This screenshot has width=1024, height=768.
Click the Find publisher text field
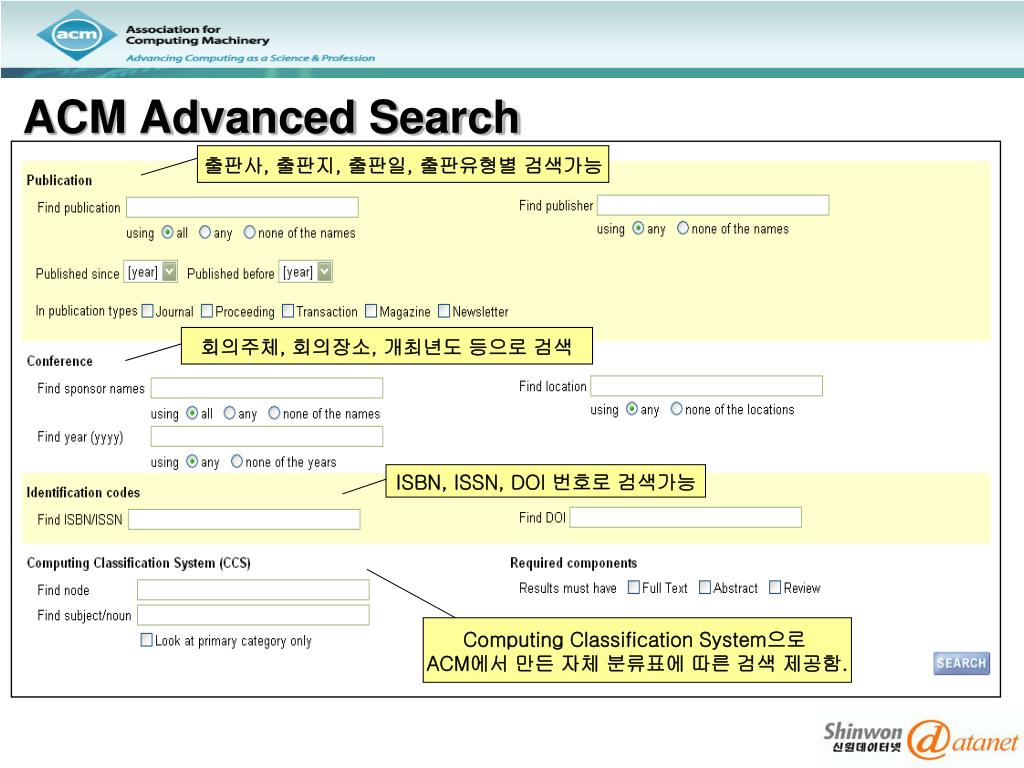713,205
